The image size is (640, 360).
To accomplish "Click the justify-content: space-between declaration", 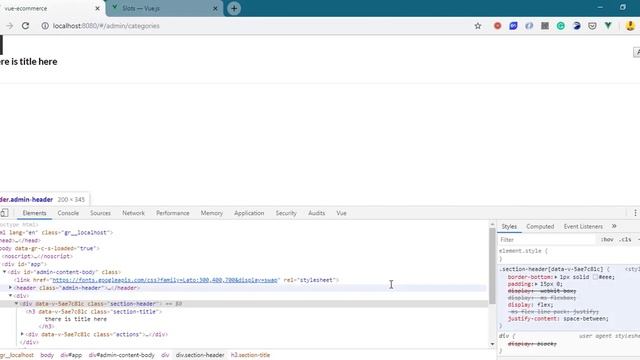I will point(558,319).
